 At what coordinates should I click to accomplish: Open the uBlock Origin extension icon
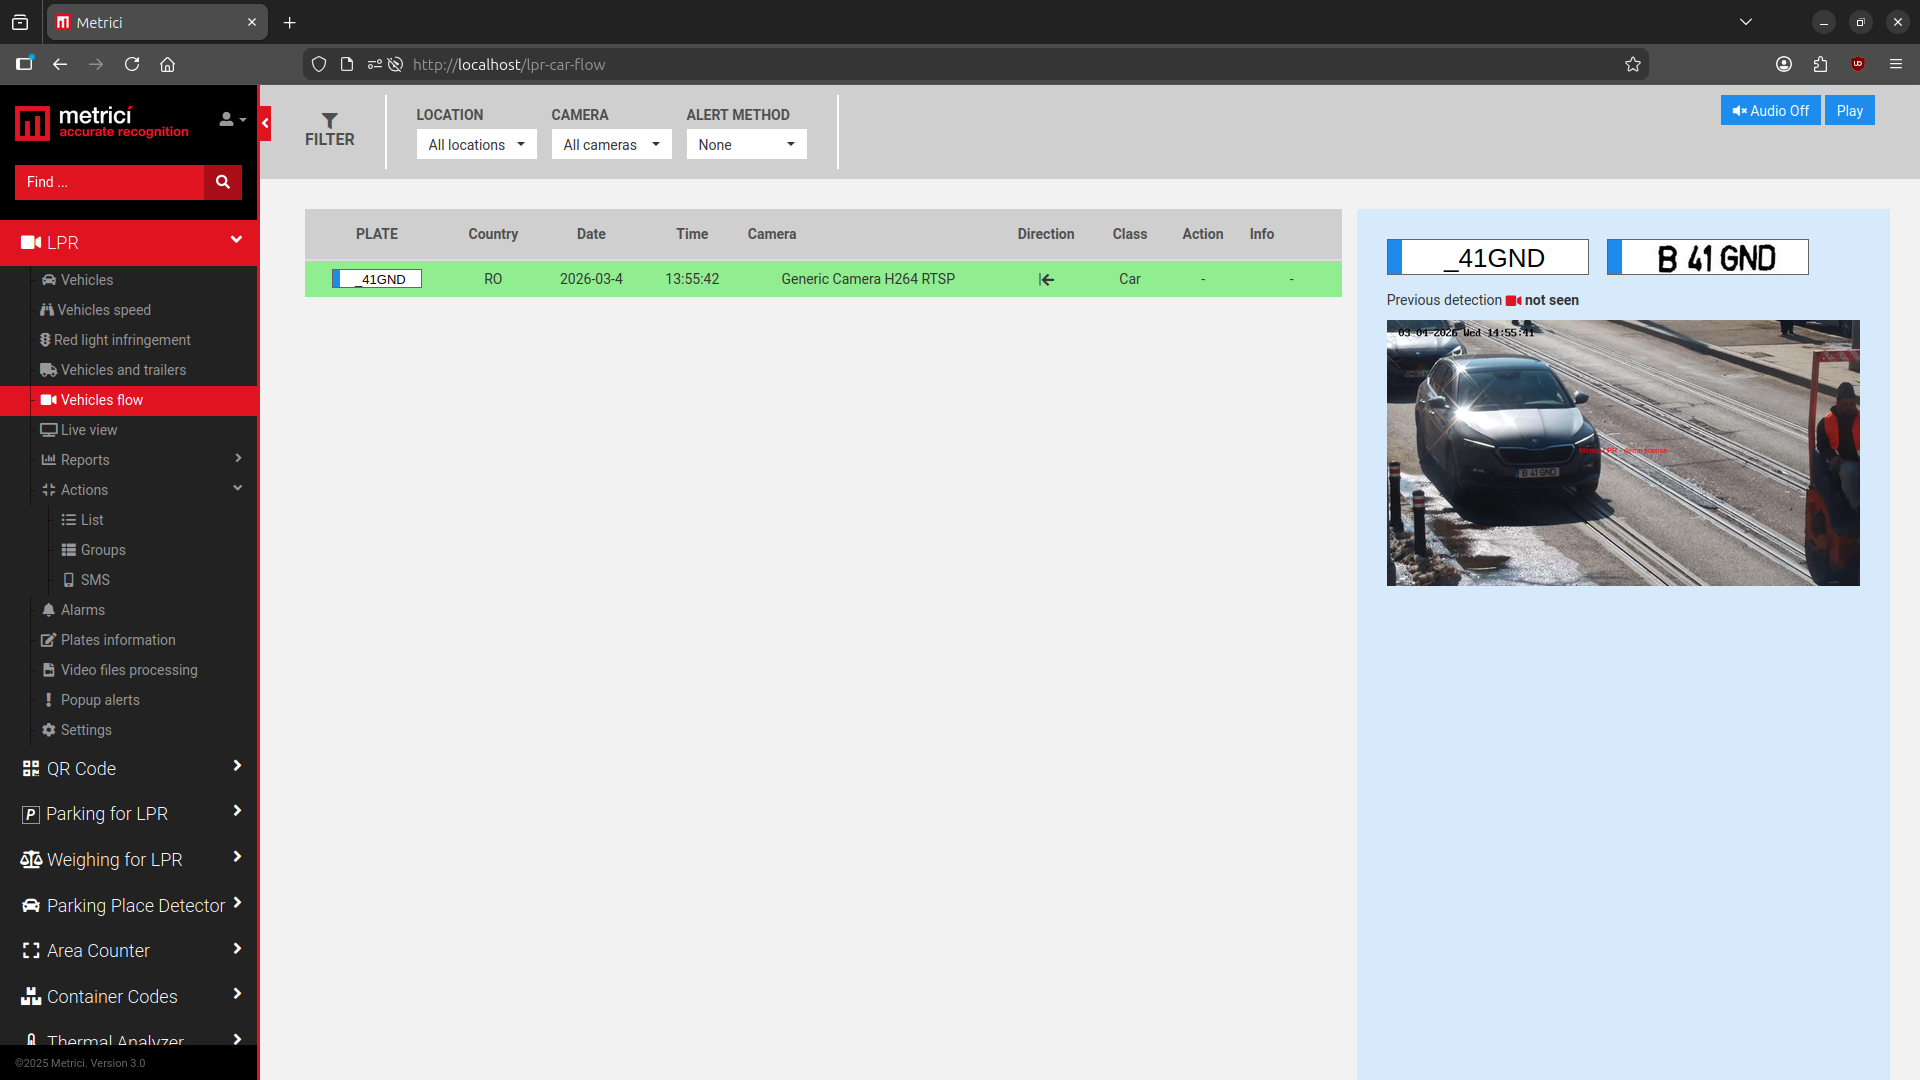click(1858, 64)
